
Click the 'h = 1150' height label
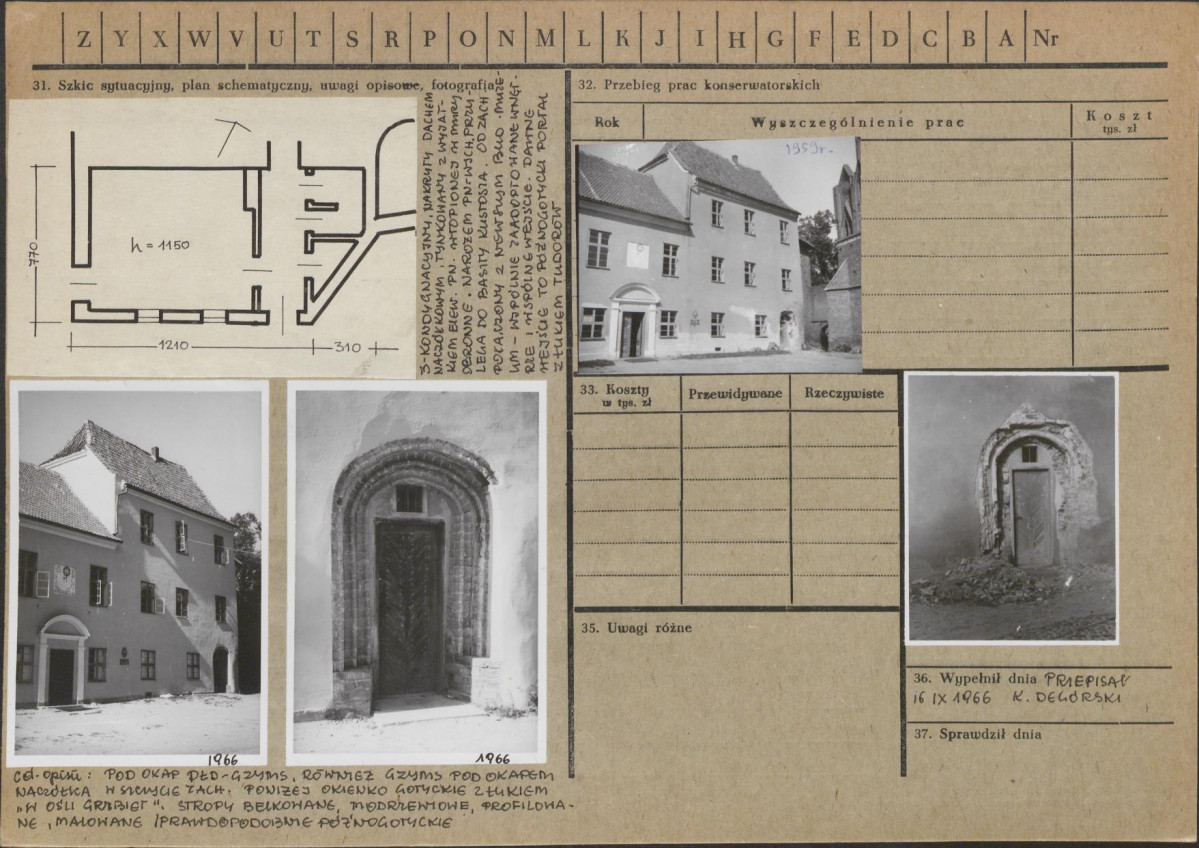tap(159, 244)
